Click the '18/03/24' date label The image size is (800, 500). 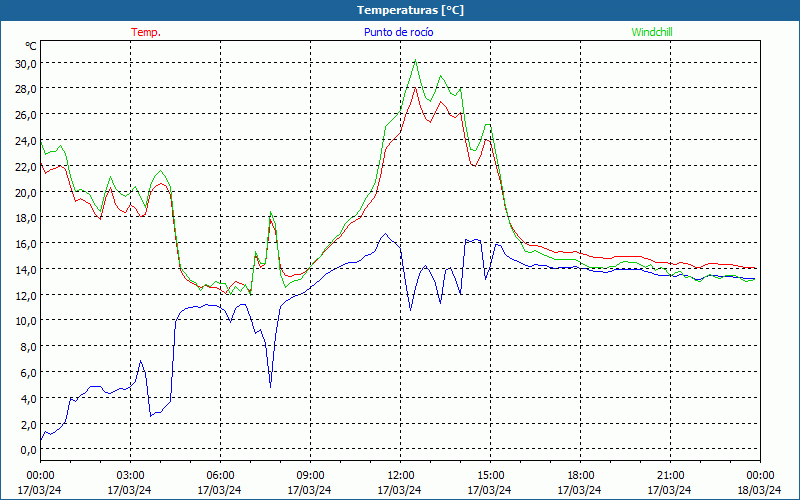(x=760, y=490)
